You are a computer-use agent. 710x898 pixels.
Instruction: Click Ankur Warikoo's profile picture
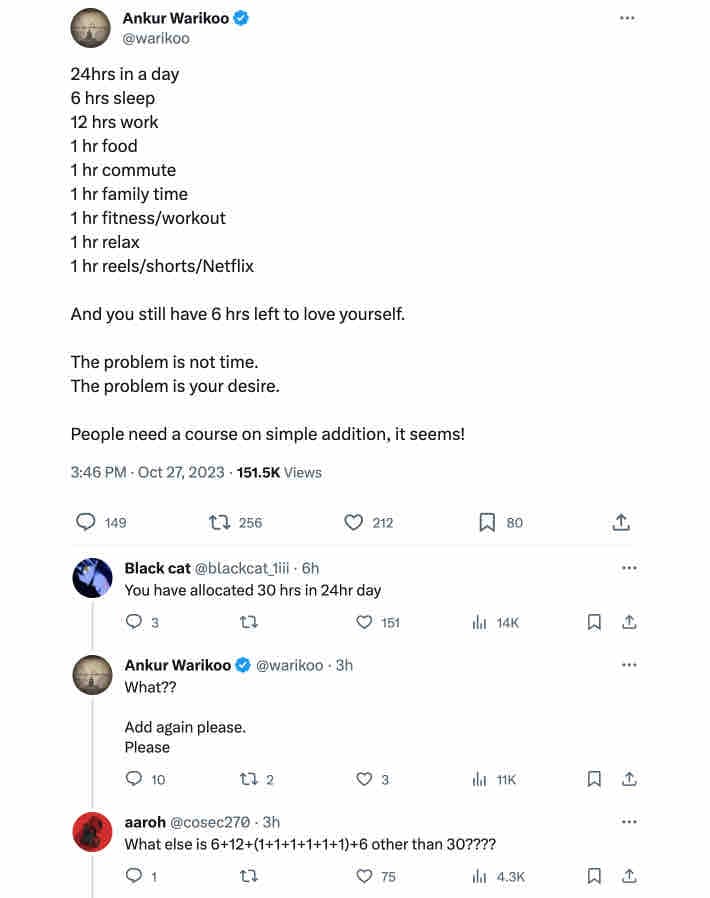point(91,27)
